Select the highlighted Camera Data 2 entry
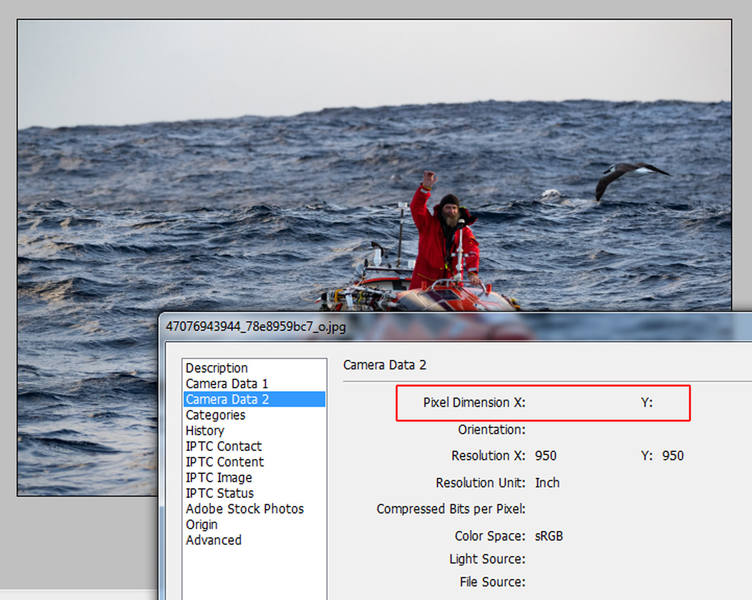752x600 pixels. click(254, 399)
